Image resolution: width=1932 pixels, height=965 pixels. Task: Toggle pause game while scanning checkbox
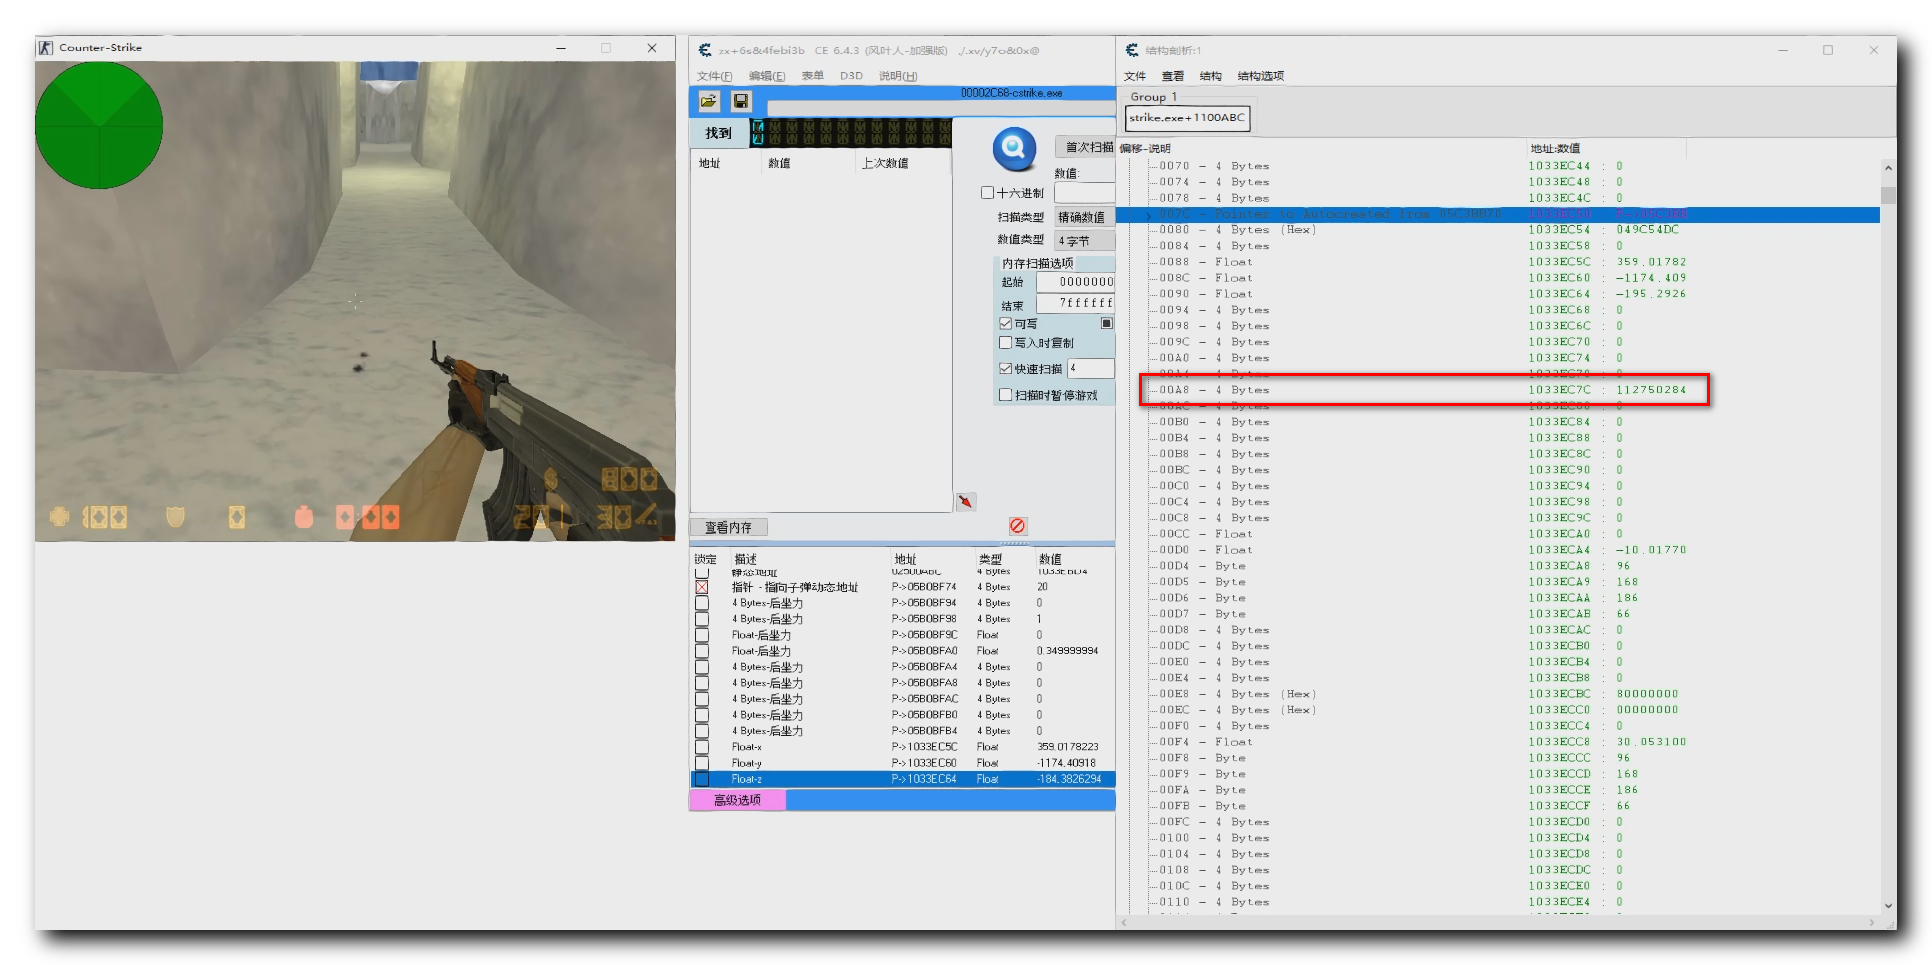[x=1006, y=395]
